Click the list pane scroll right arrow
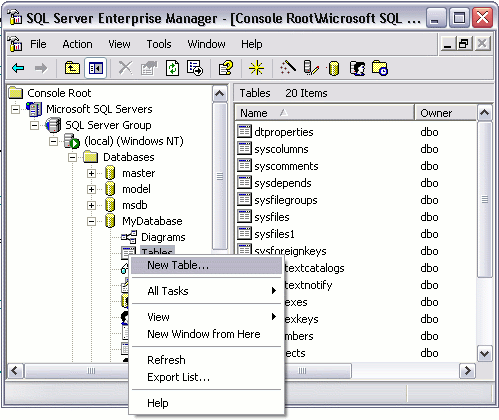 click(467, 370)
